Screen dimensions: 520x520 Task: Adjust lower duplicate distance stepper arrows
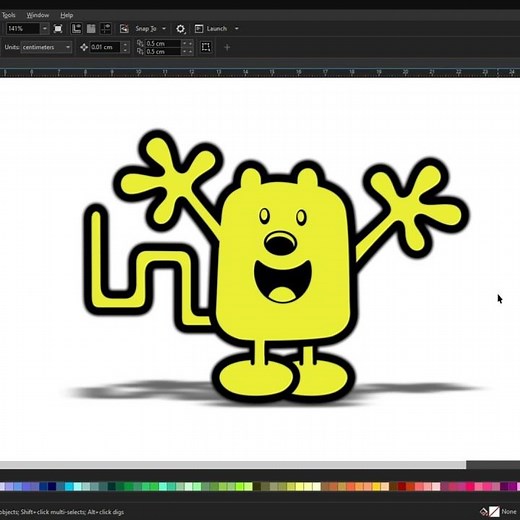pyautogui.click(x=187, y=51)
